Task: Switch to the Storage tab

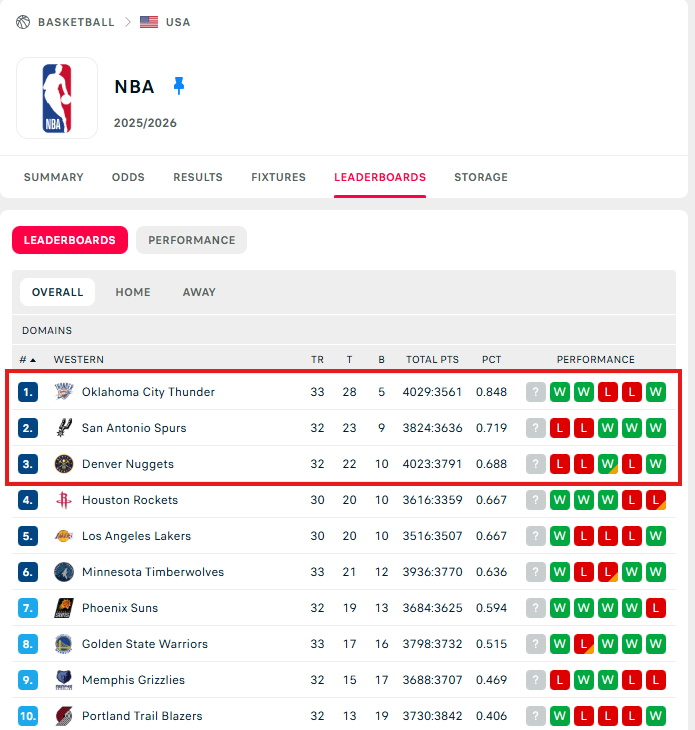Action: 481,177
